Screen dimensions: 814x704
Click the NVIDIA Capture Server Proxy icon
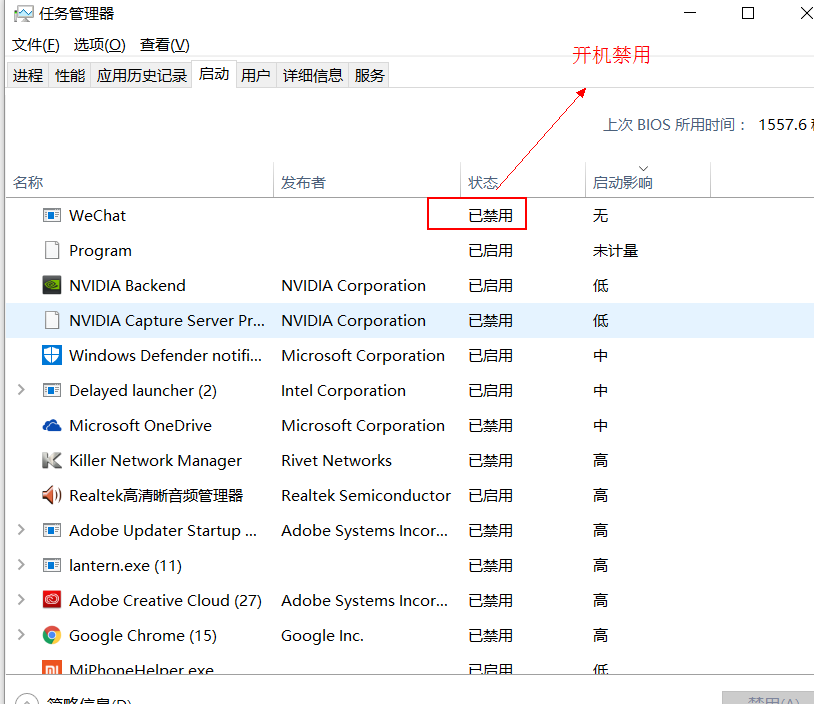[x=51, y=320]
